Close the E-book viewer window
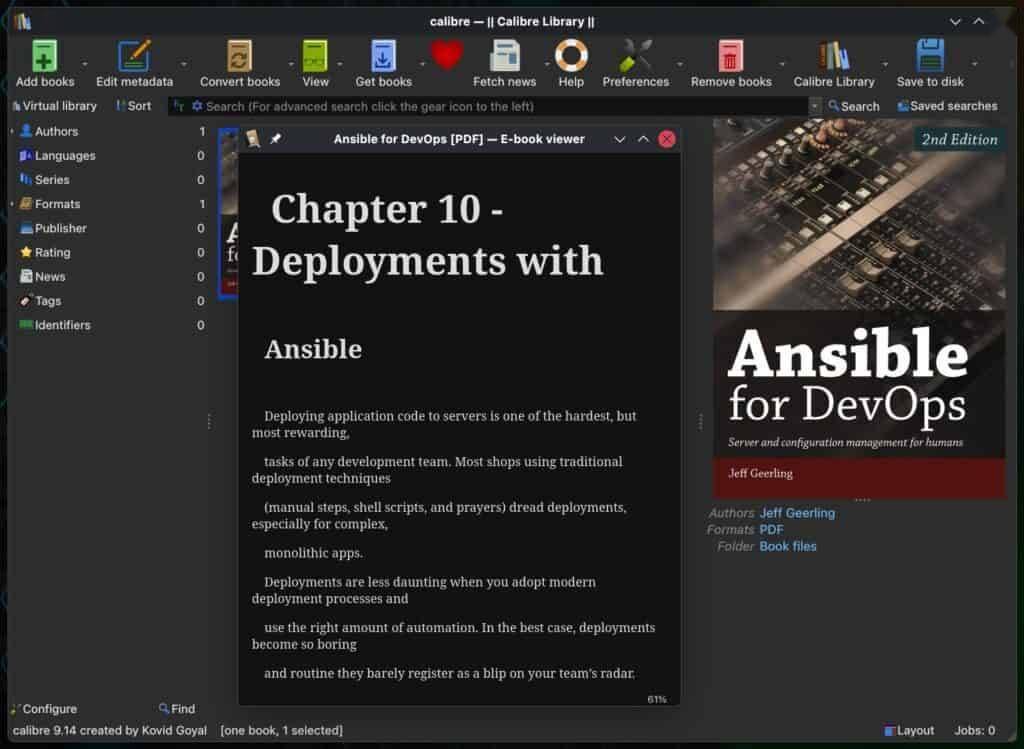 [667, 139]
